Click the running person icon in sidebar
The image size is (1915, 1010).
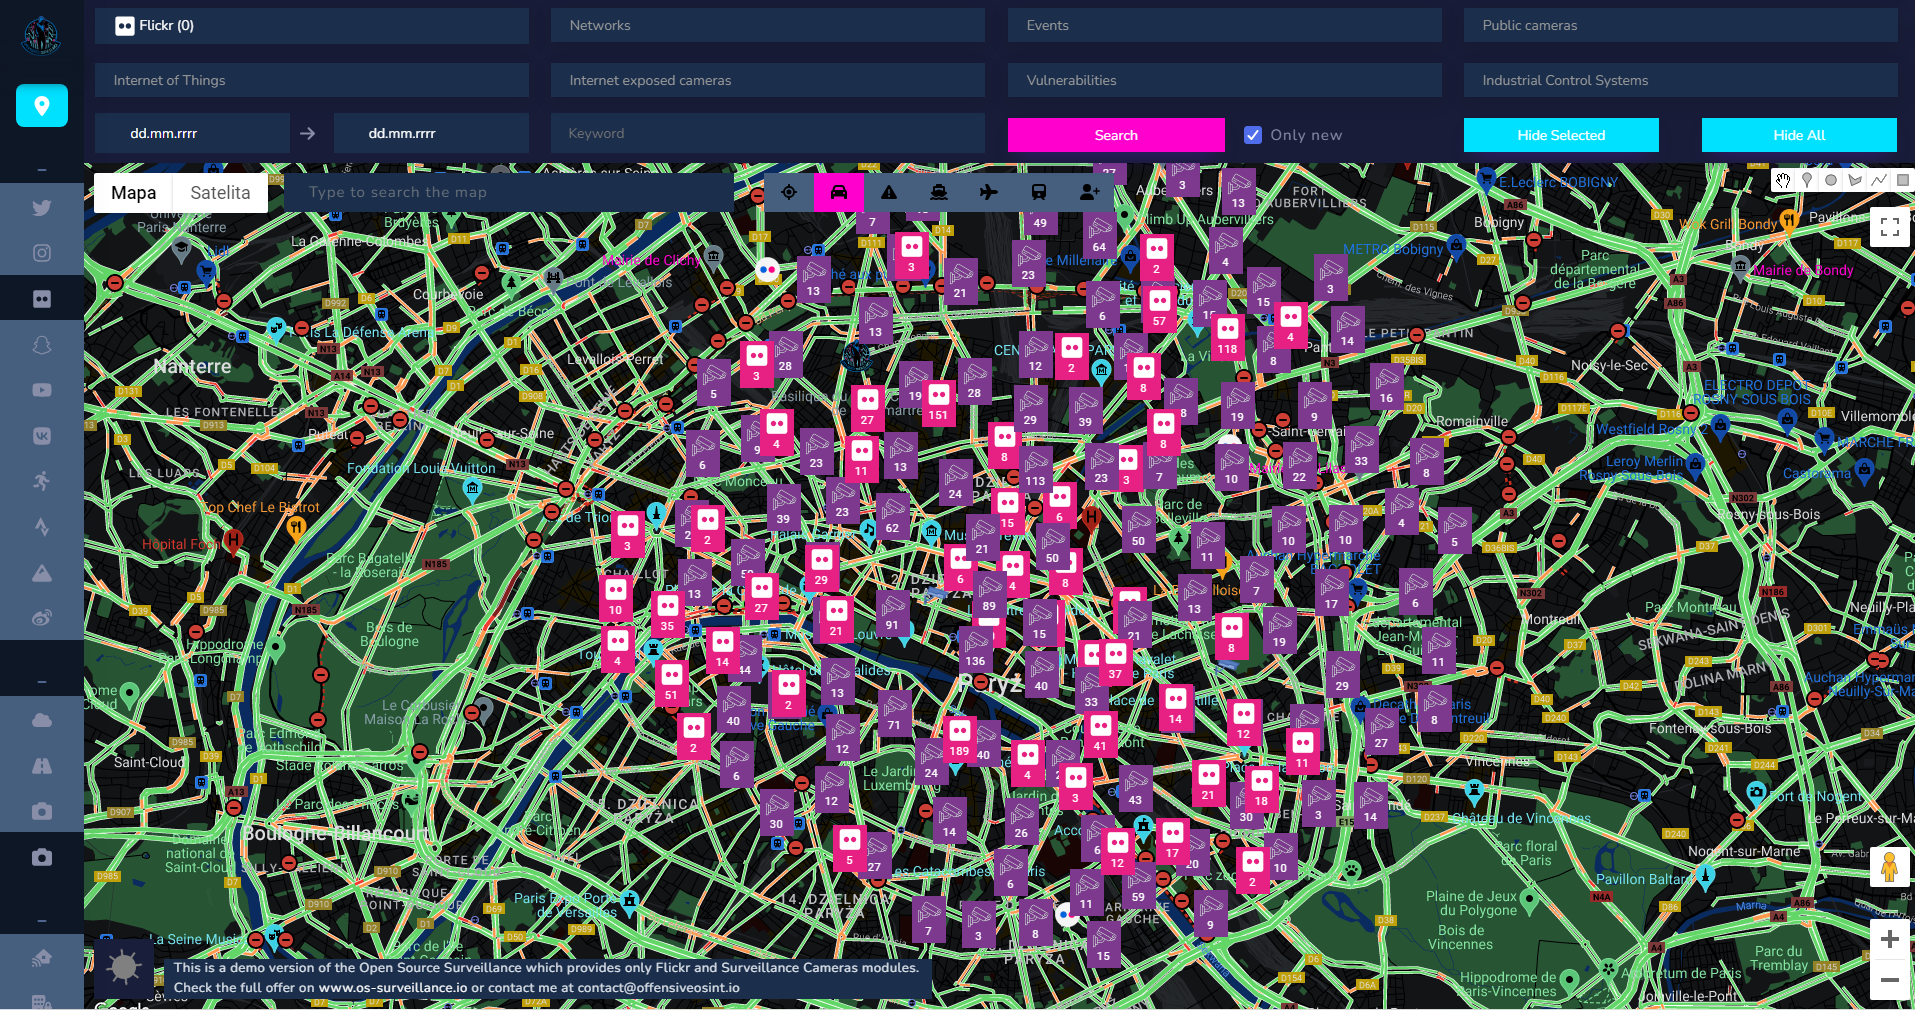click(42, 481)
